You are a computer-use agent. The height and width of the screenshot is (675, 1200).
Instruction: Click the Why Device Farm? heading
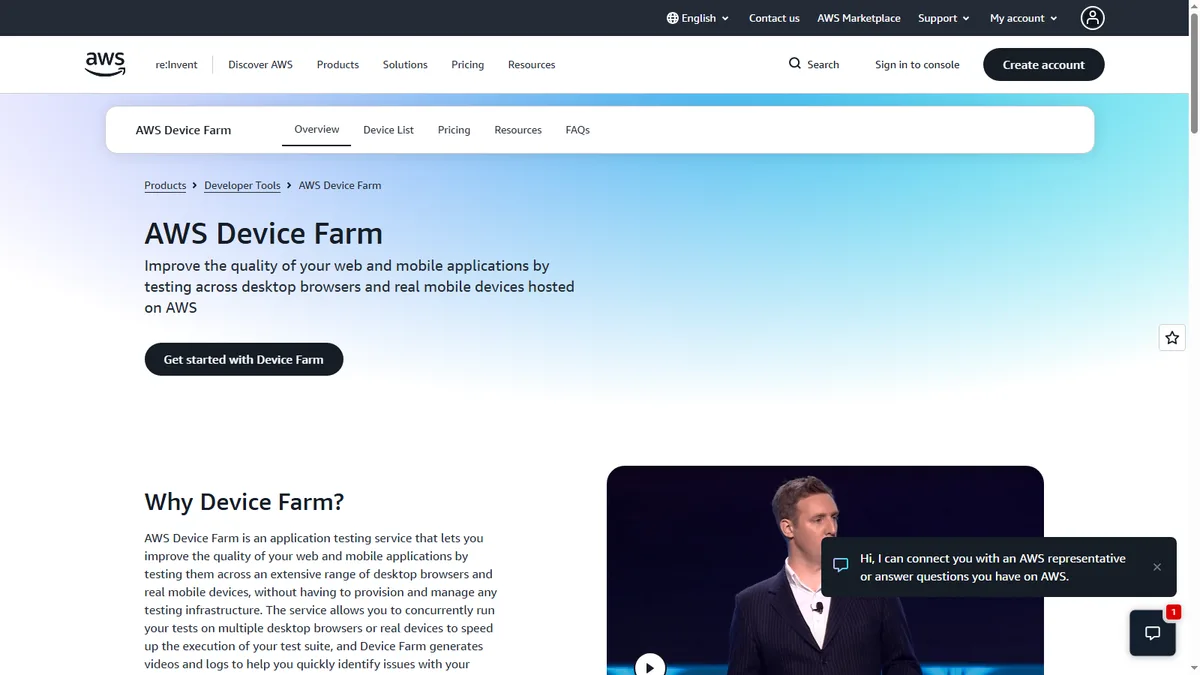click(x=244, y=502)
